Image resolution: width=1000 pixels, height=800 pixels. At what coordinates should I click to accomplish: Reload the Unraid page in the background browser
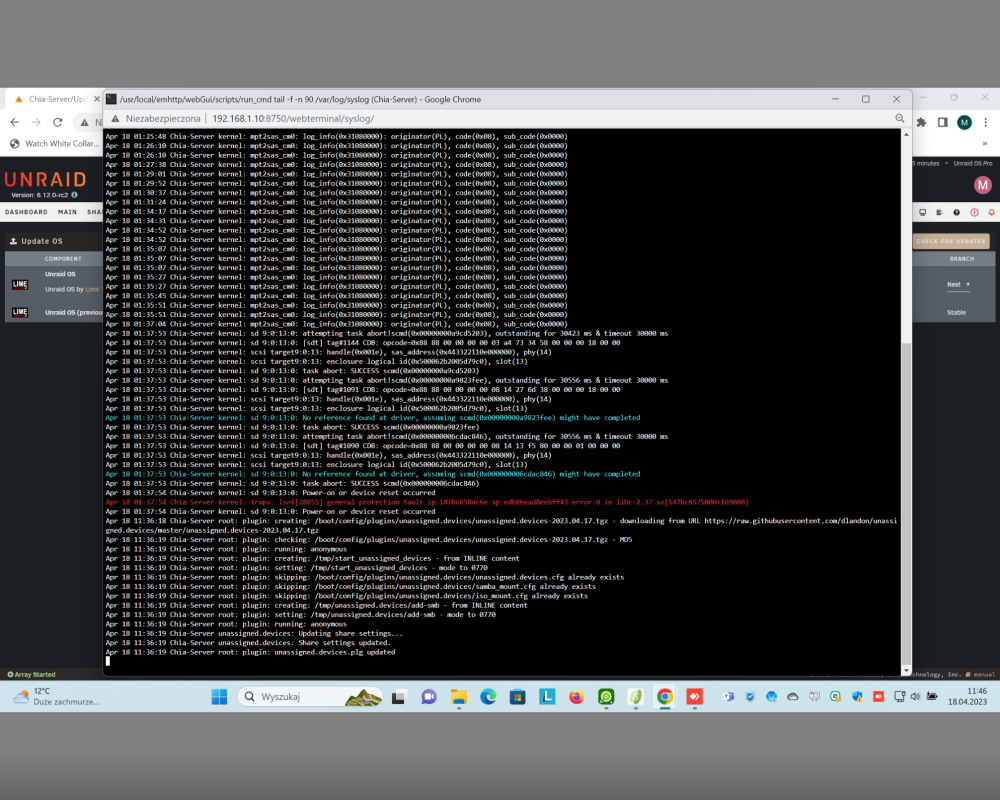57,122
